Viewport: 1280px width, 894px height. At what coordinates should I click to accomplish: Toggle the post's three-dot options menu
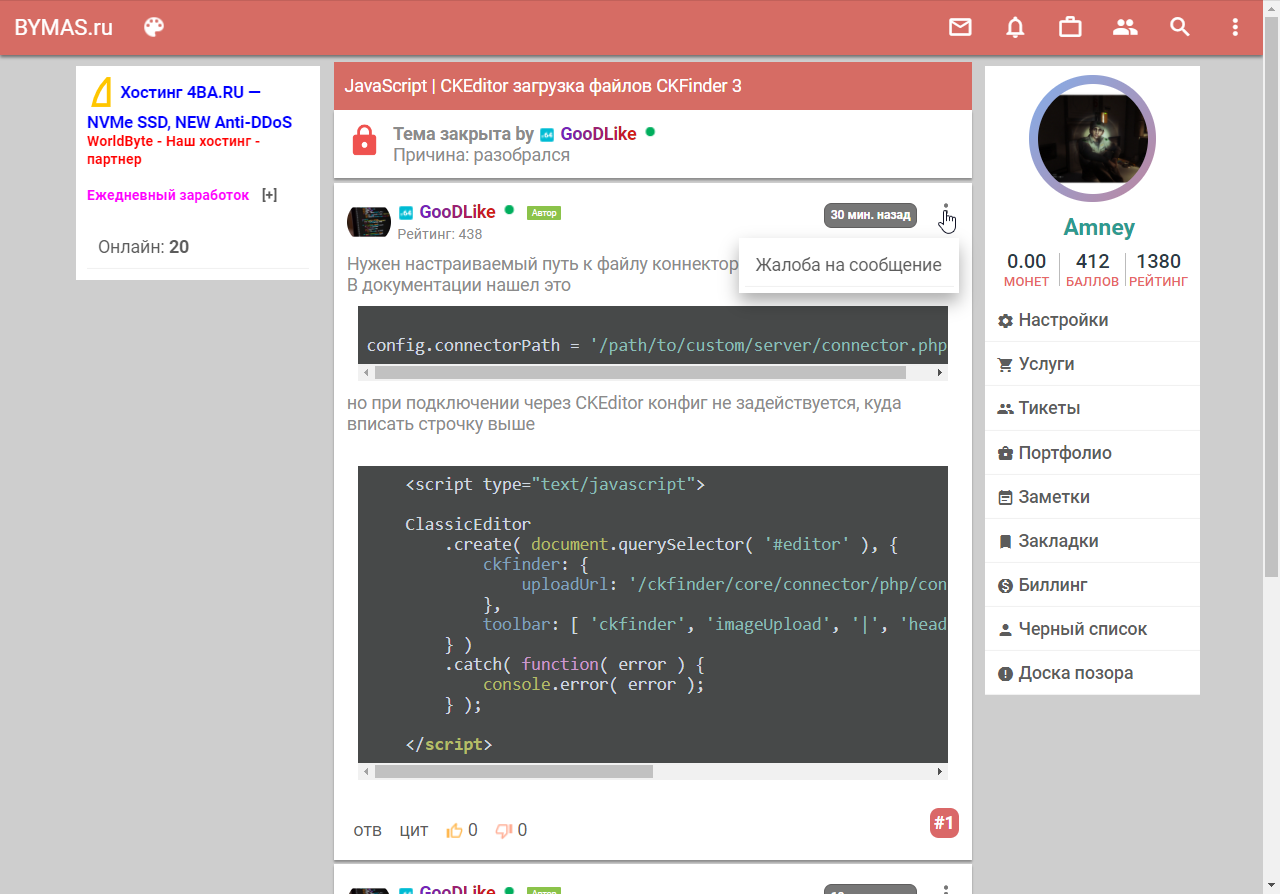click(946, 214)
